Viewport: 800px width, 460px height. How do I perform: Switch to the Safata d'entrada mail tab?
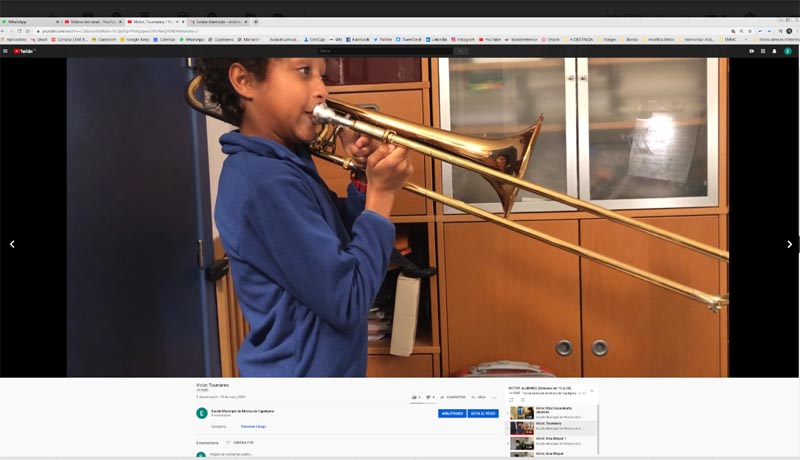point(218,22)
